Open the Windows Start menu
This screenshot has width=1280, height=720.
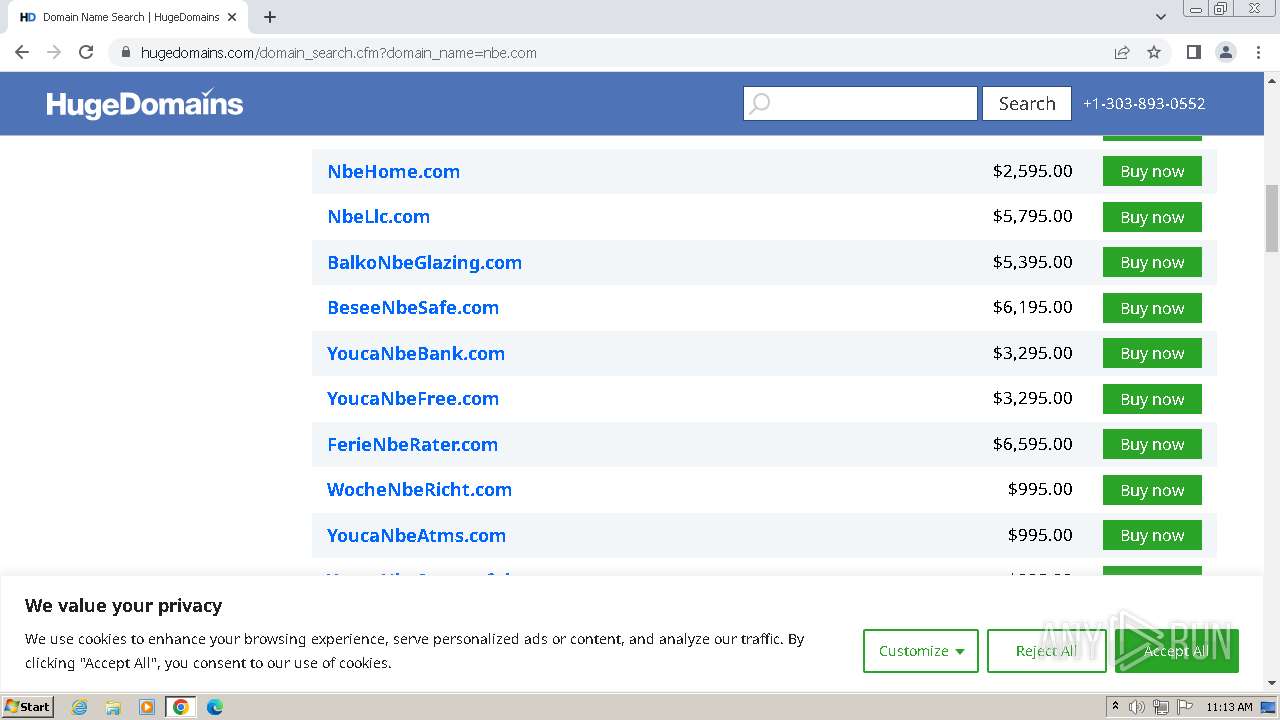[28, 706]
